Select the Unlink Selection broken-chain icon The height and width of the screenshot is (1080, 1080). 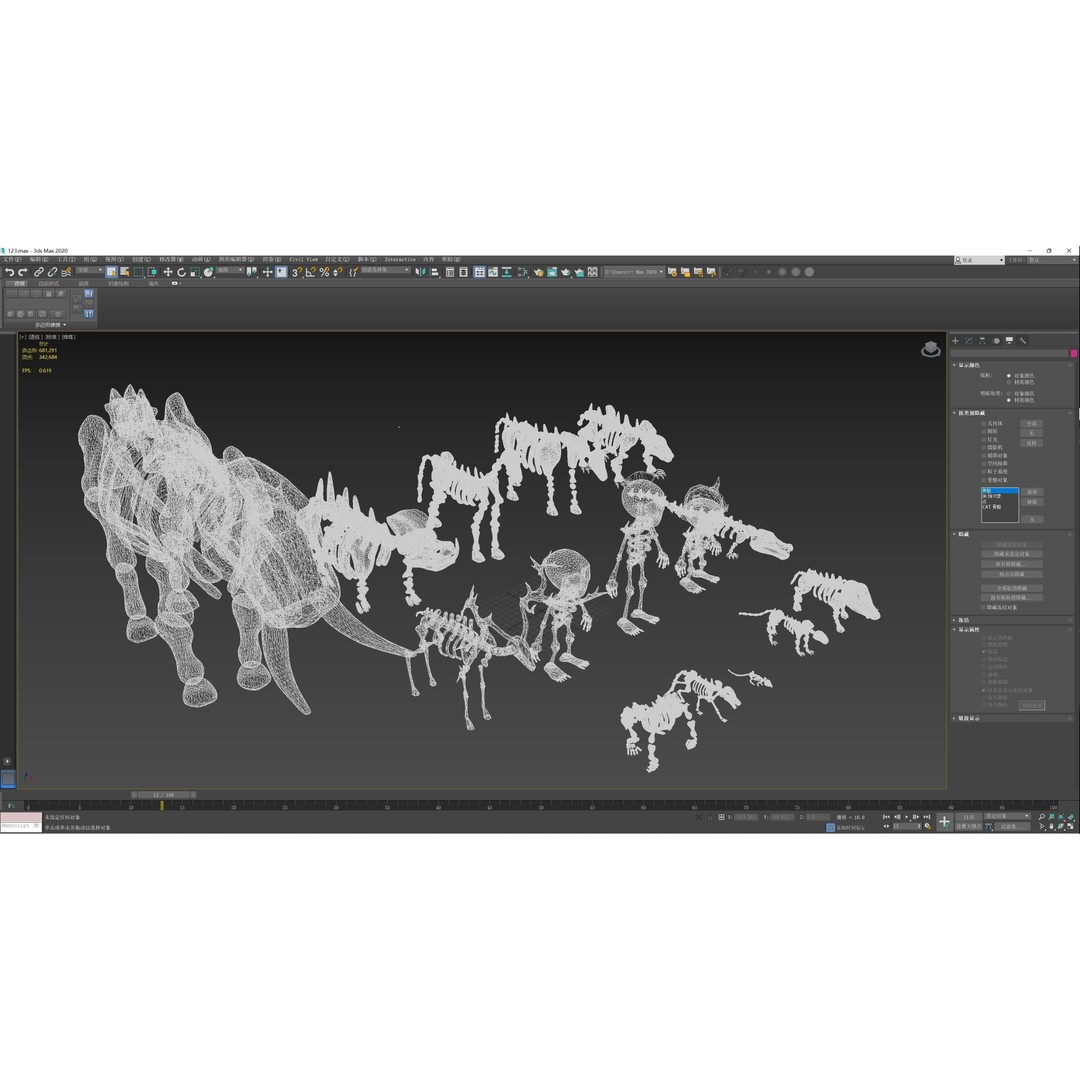(x=52, y=272)
